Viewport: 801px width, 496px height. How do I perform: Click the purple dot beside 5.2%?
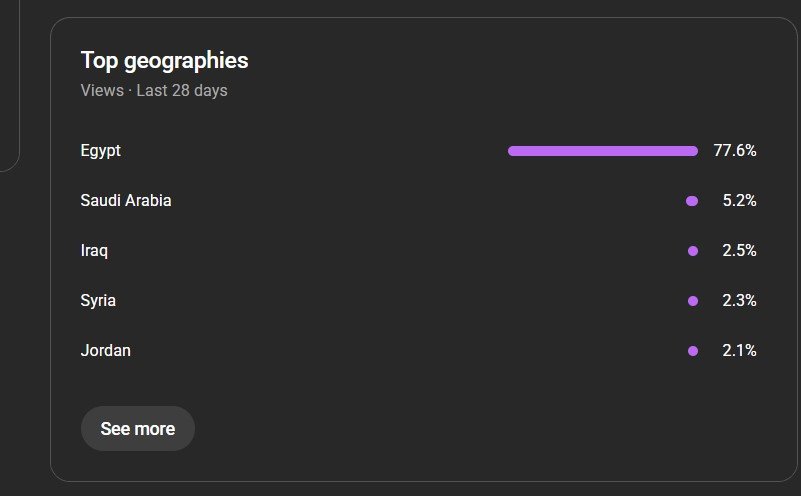pos(692,201)
